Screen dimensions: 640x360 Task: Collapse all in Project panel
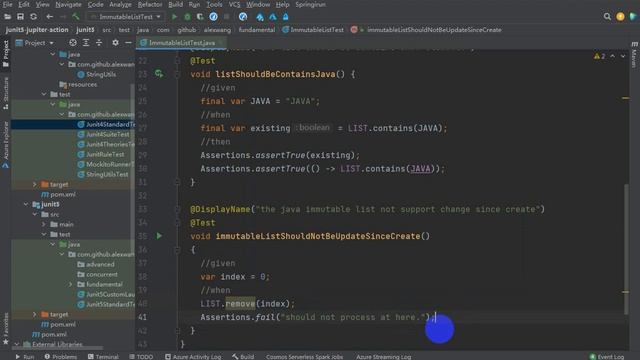99,42
